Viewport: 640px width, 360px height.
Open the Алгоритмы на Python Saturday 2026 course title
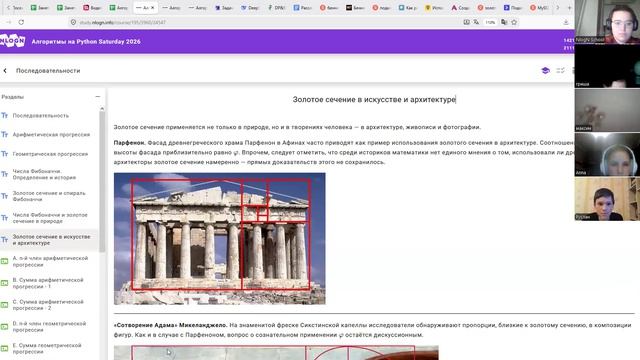tap(86, 42)
